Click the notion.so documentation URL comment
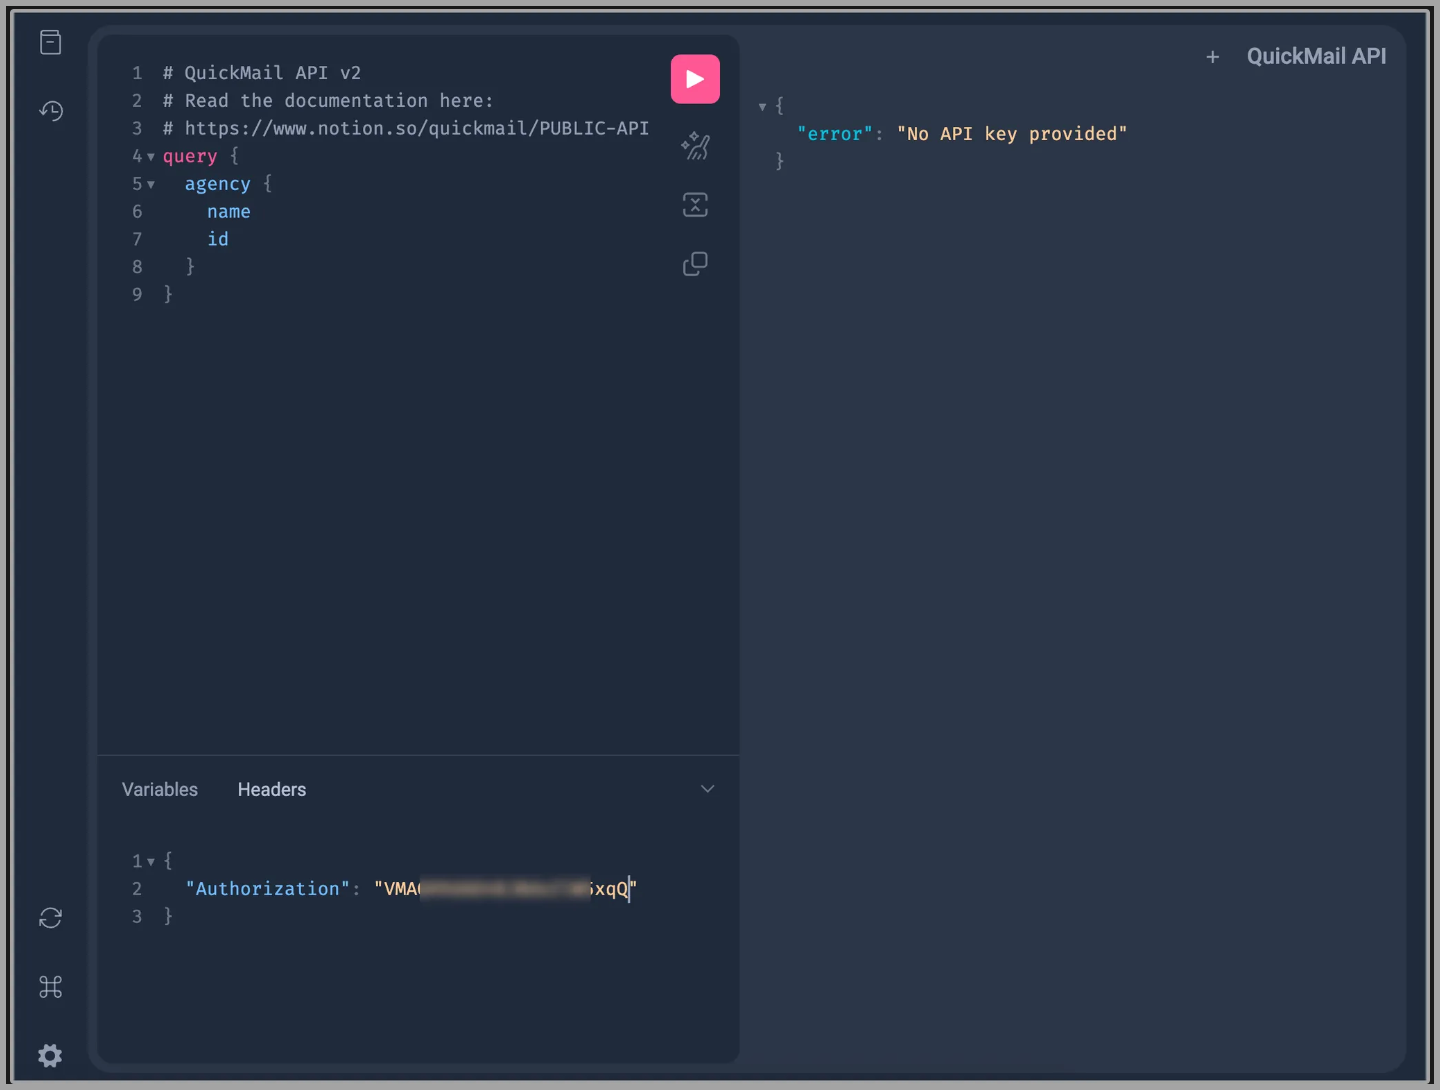1440x1090 pixels. click(x=406, y=128)
